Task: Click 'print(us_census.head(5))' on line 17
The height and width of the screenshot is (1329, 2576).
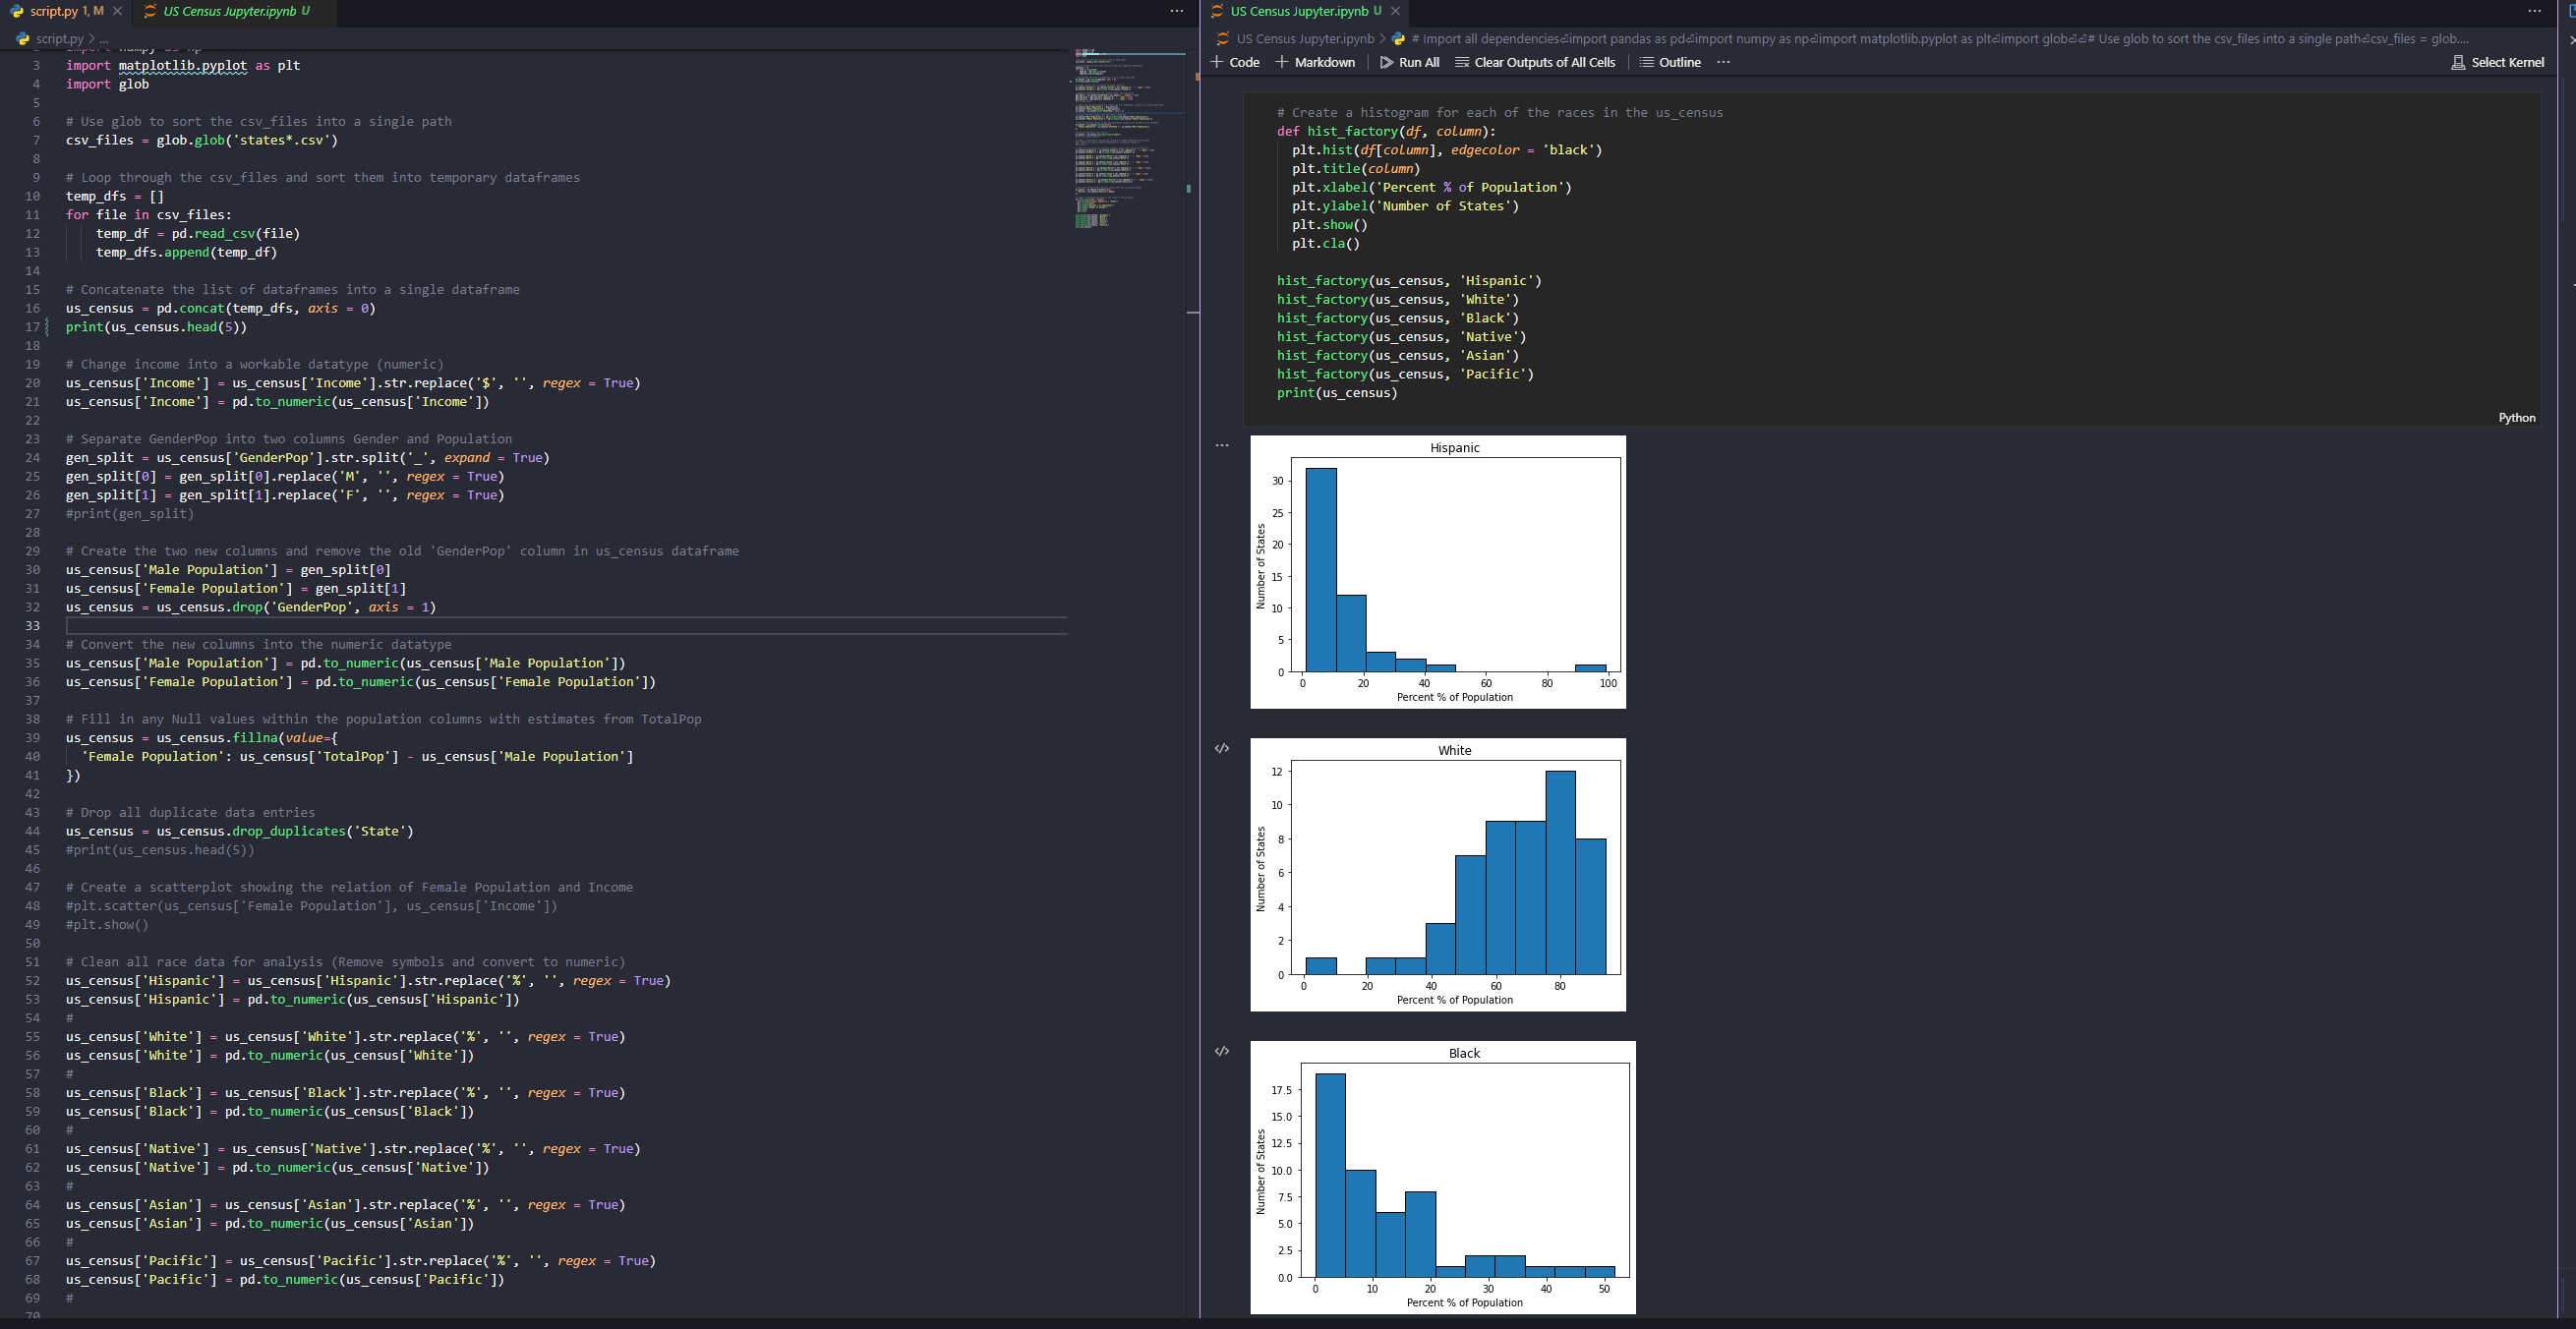Action: pos(156,327)
